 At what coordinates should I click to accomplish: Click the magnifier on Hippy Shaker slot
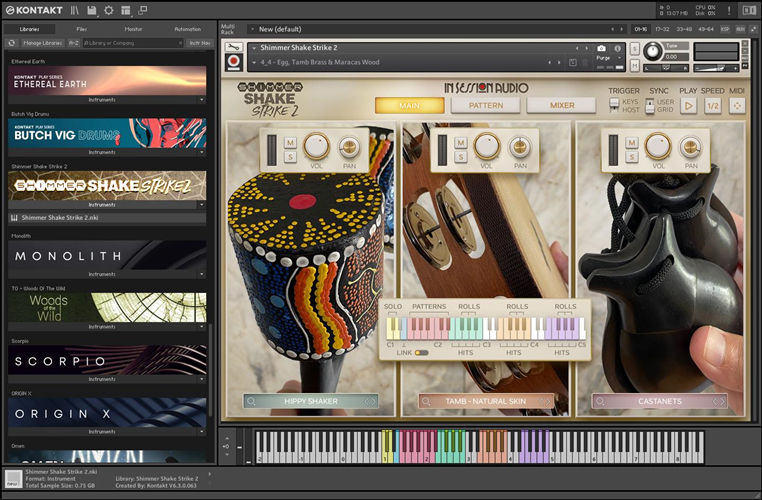[x=252, y=402]
